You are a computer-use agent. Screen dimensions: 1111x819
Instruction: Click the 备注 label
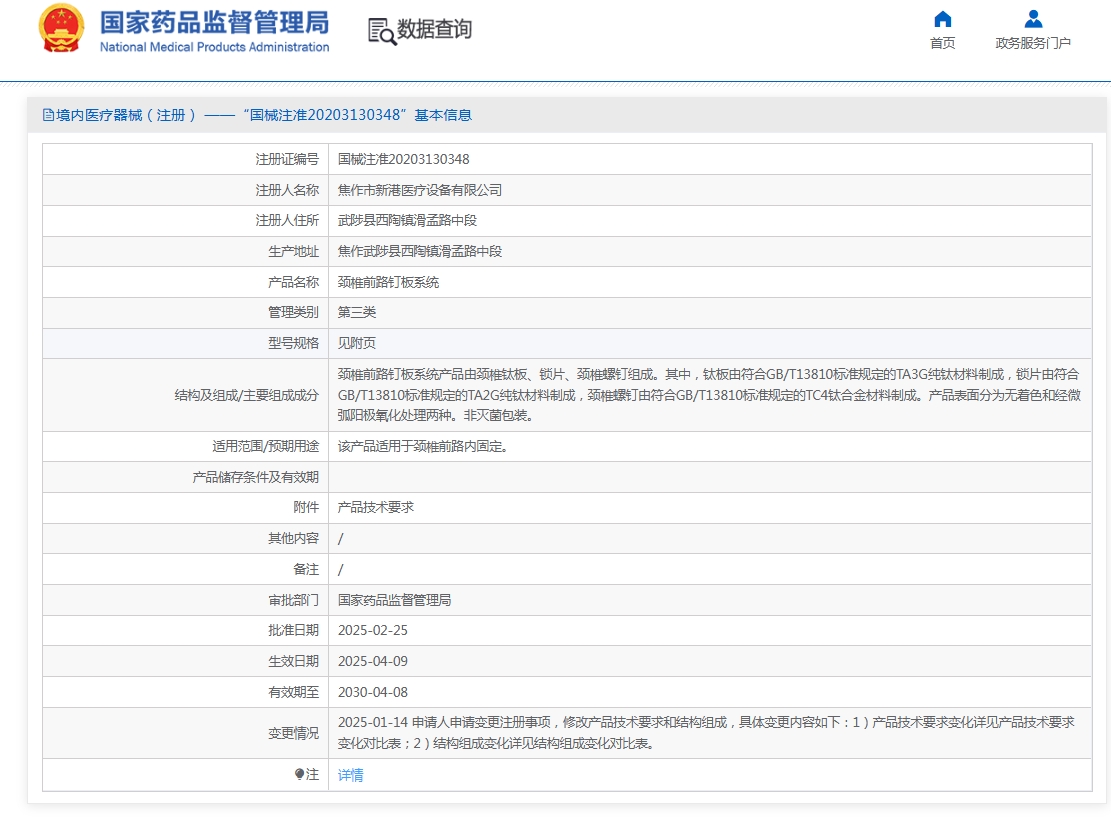[x=306, y=569]
